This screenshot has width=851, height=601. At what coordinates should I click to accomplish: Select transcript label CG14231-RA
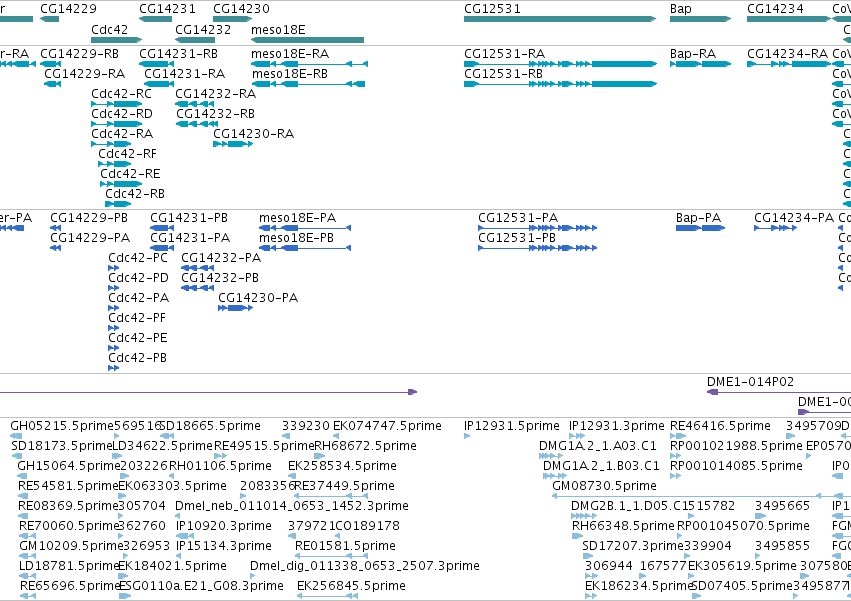pos(185,73)
